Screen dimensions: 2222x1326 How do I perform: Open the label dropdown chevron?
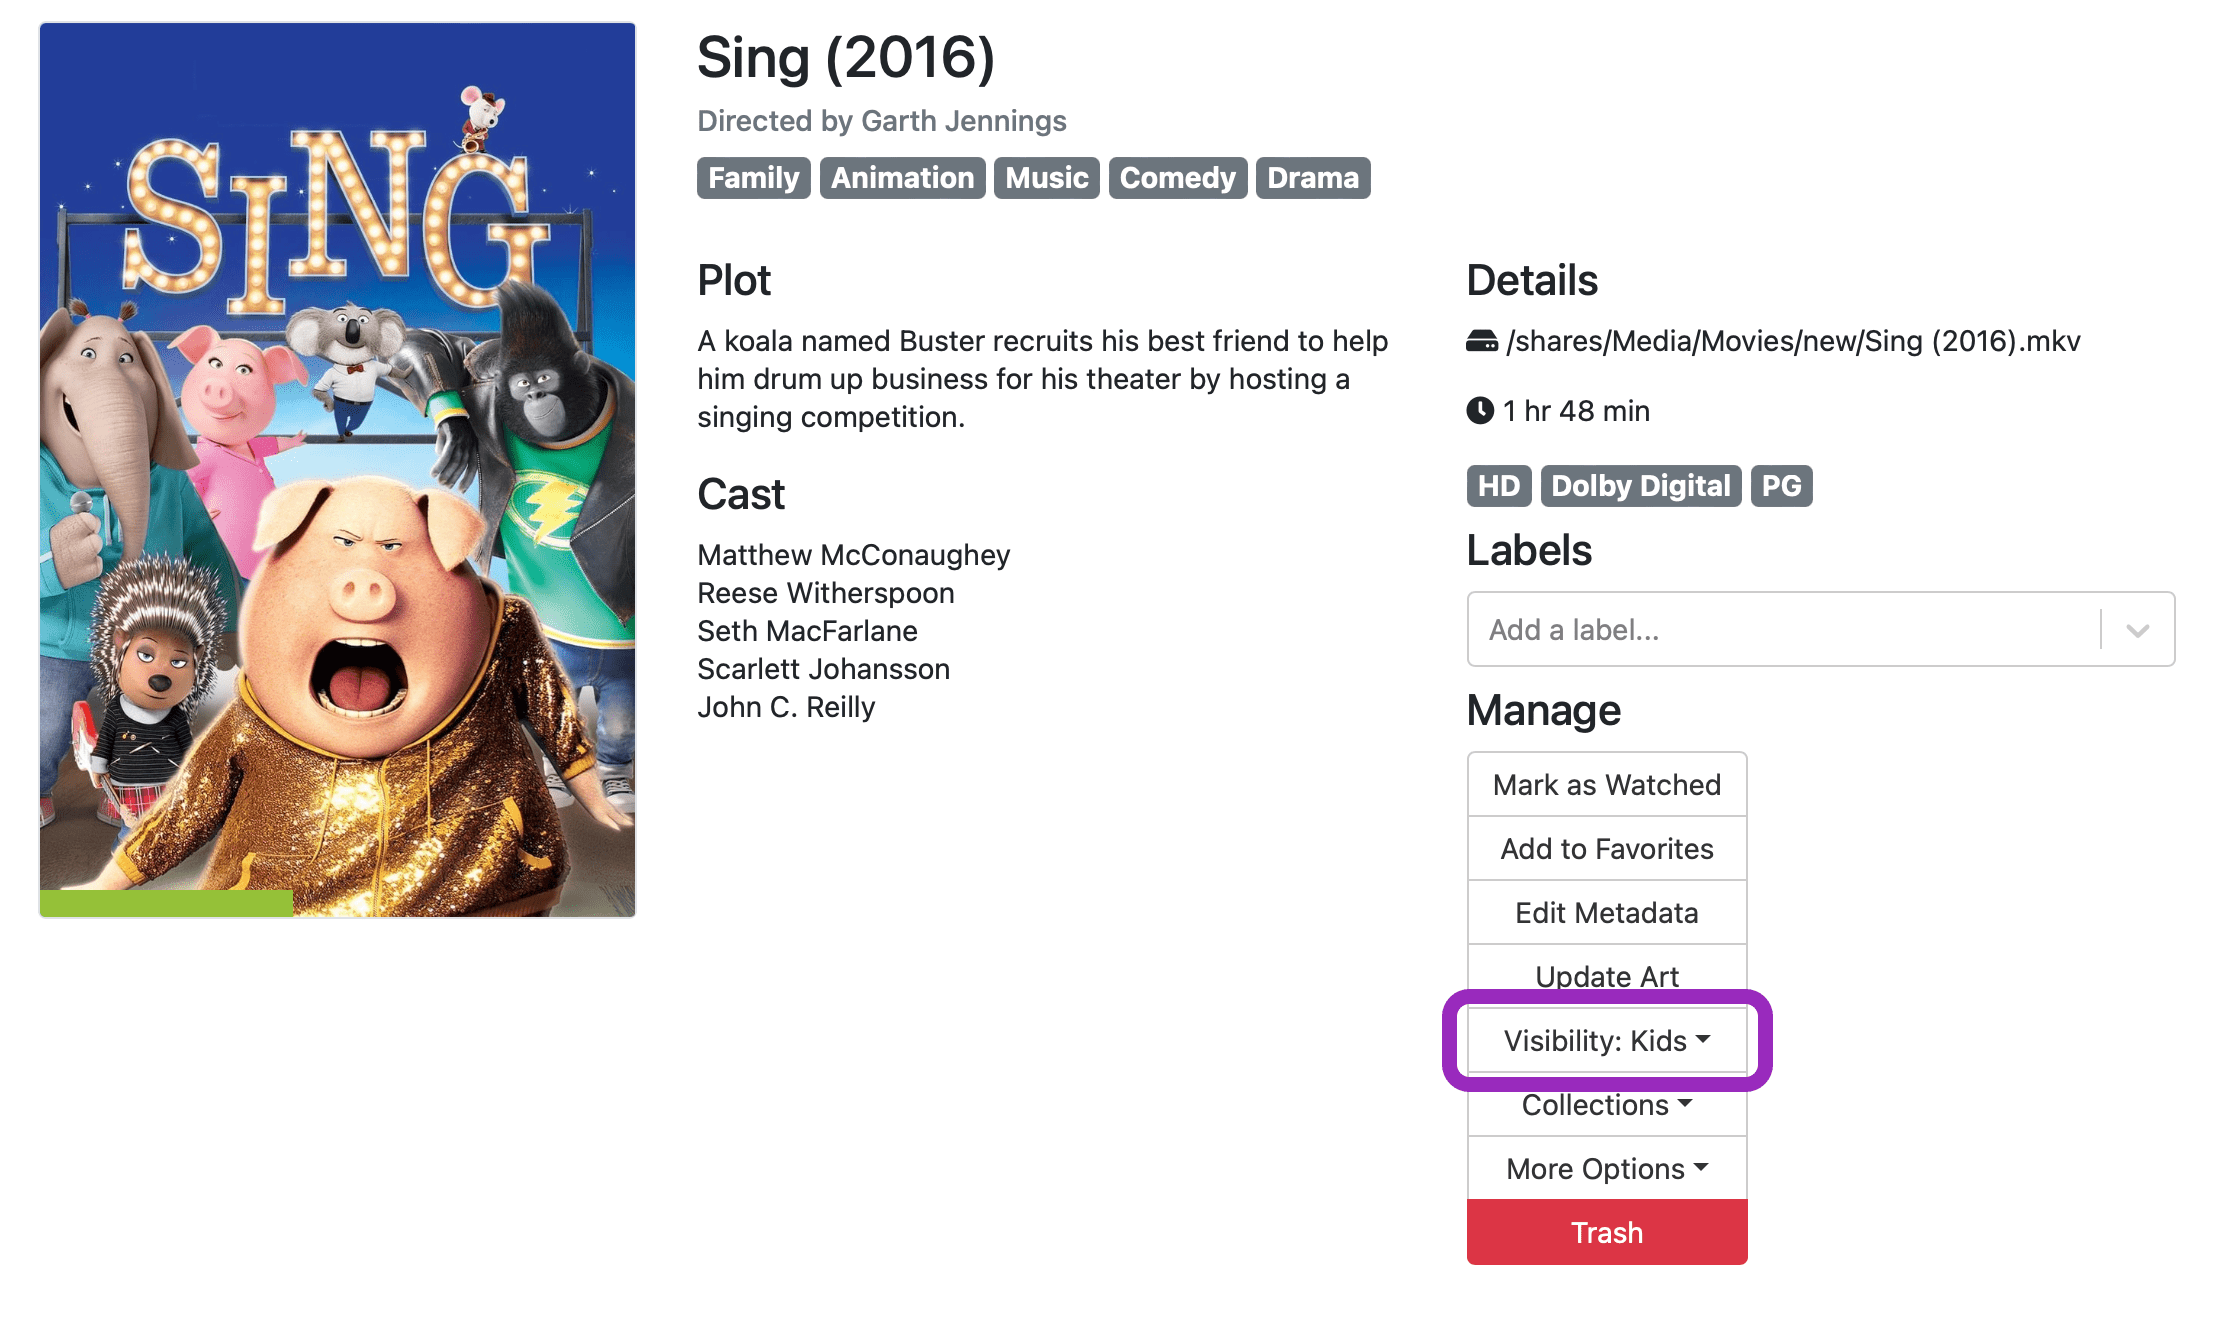(2138, 630)
